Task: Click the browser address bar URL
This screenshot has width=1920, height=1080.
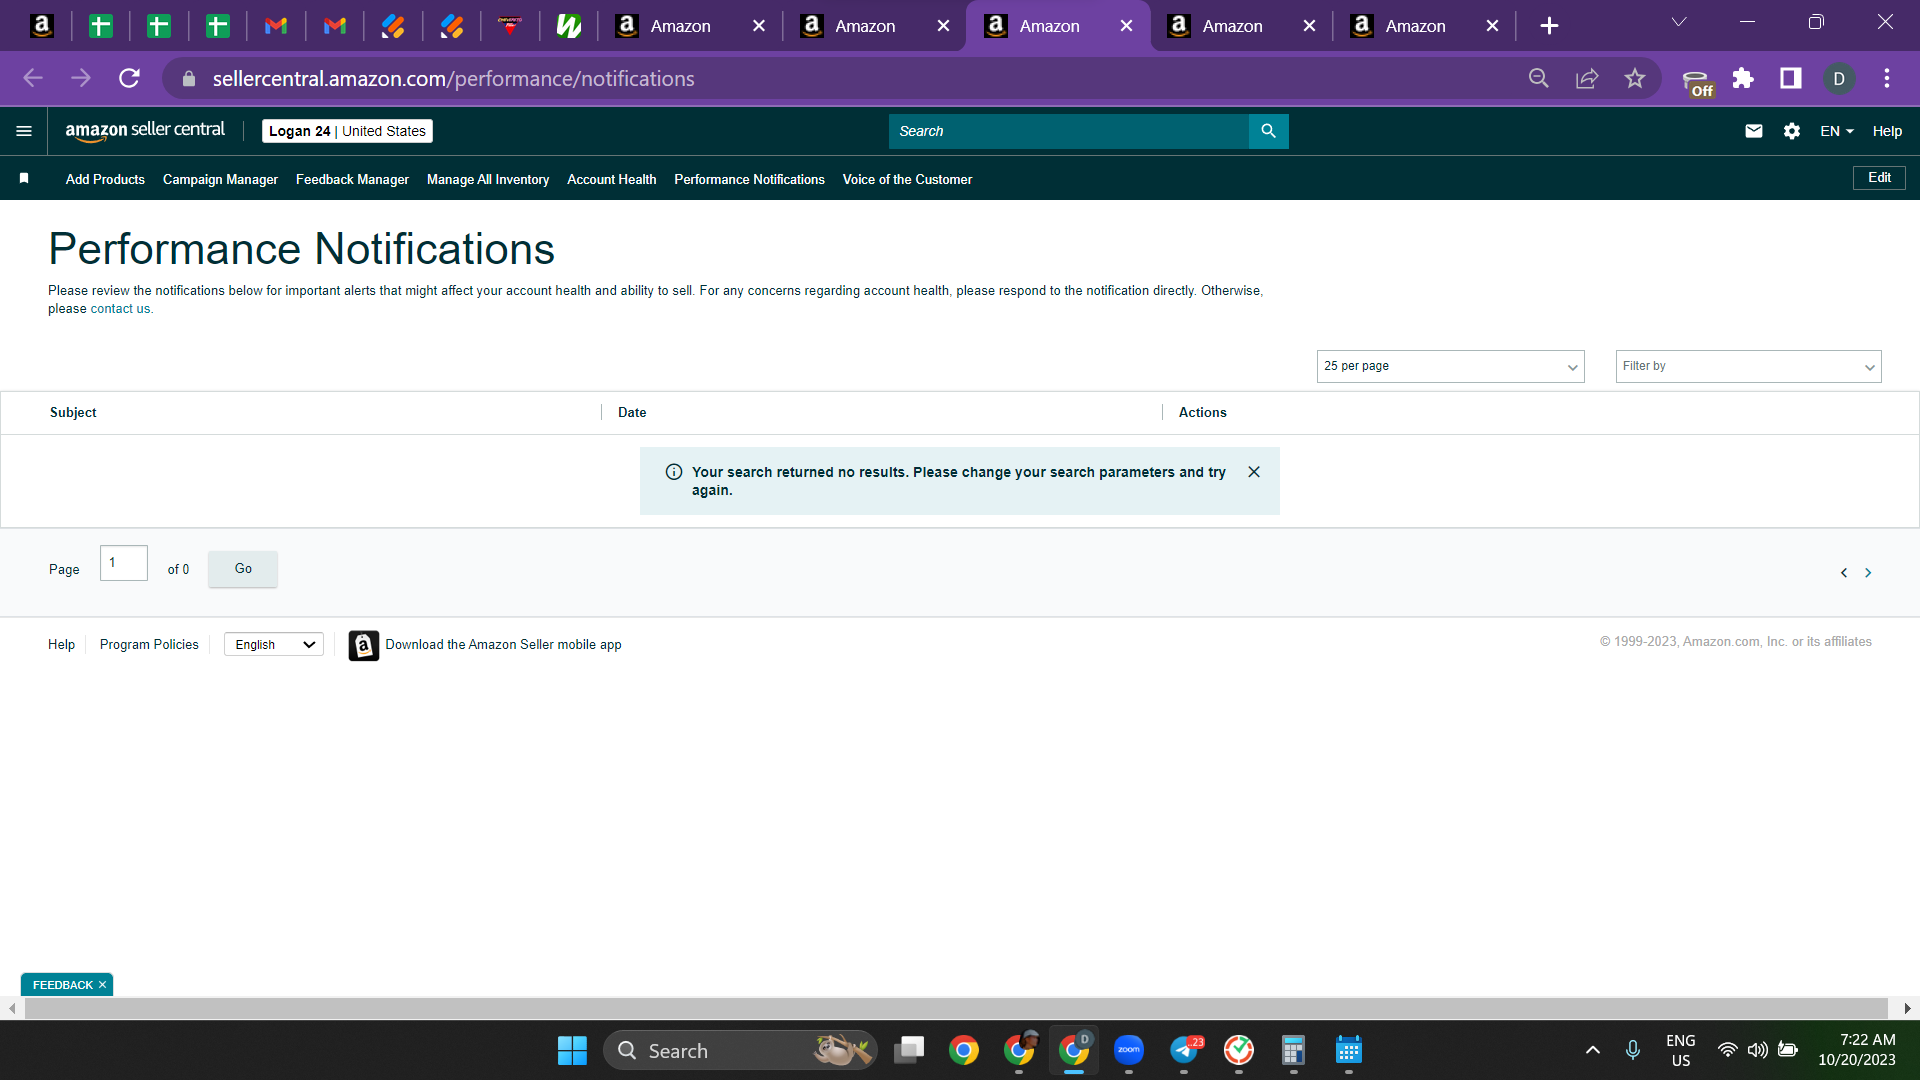Action: click(x=453, y=78)
